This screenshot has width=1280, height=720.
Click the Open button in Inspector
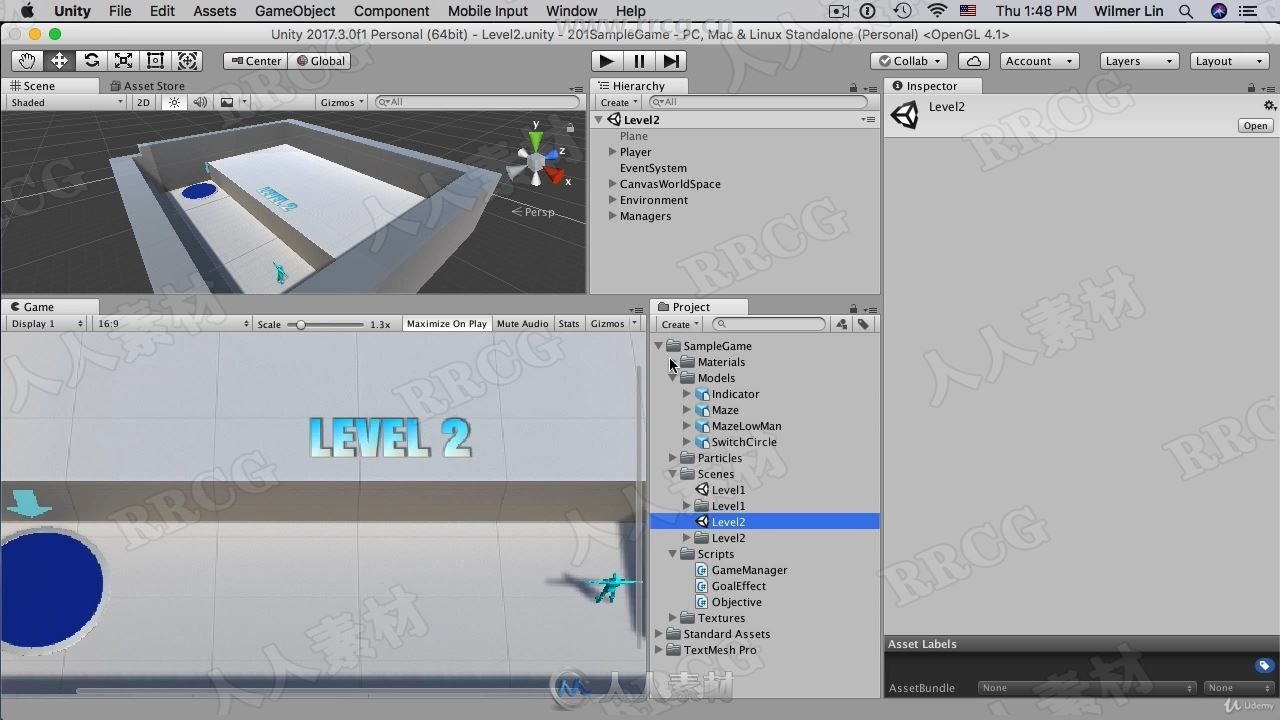[1255, 126]
